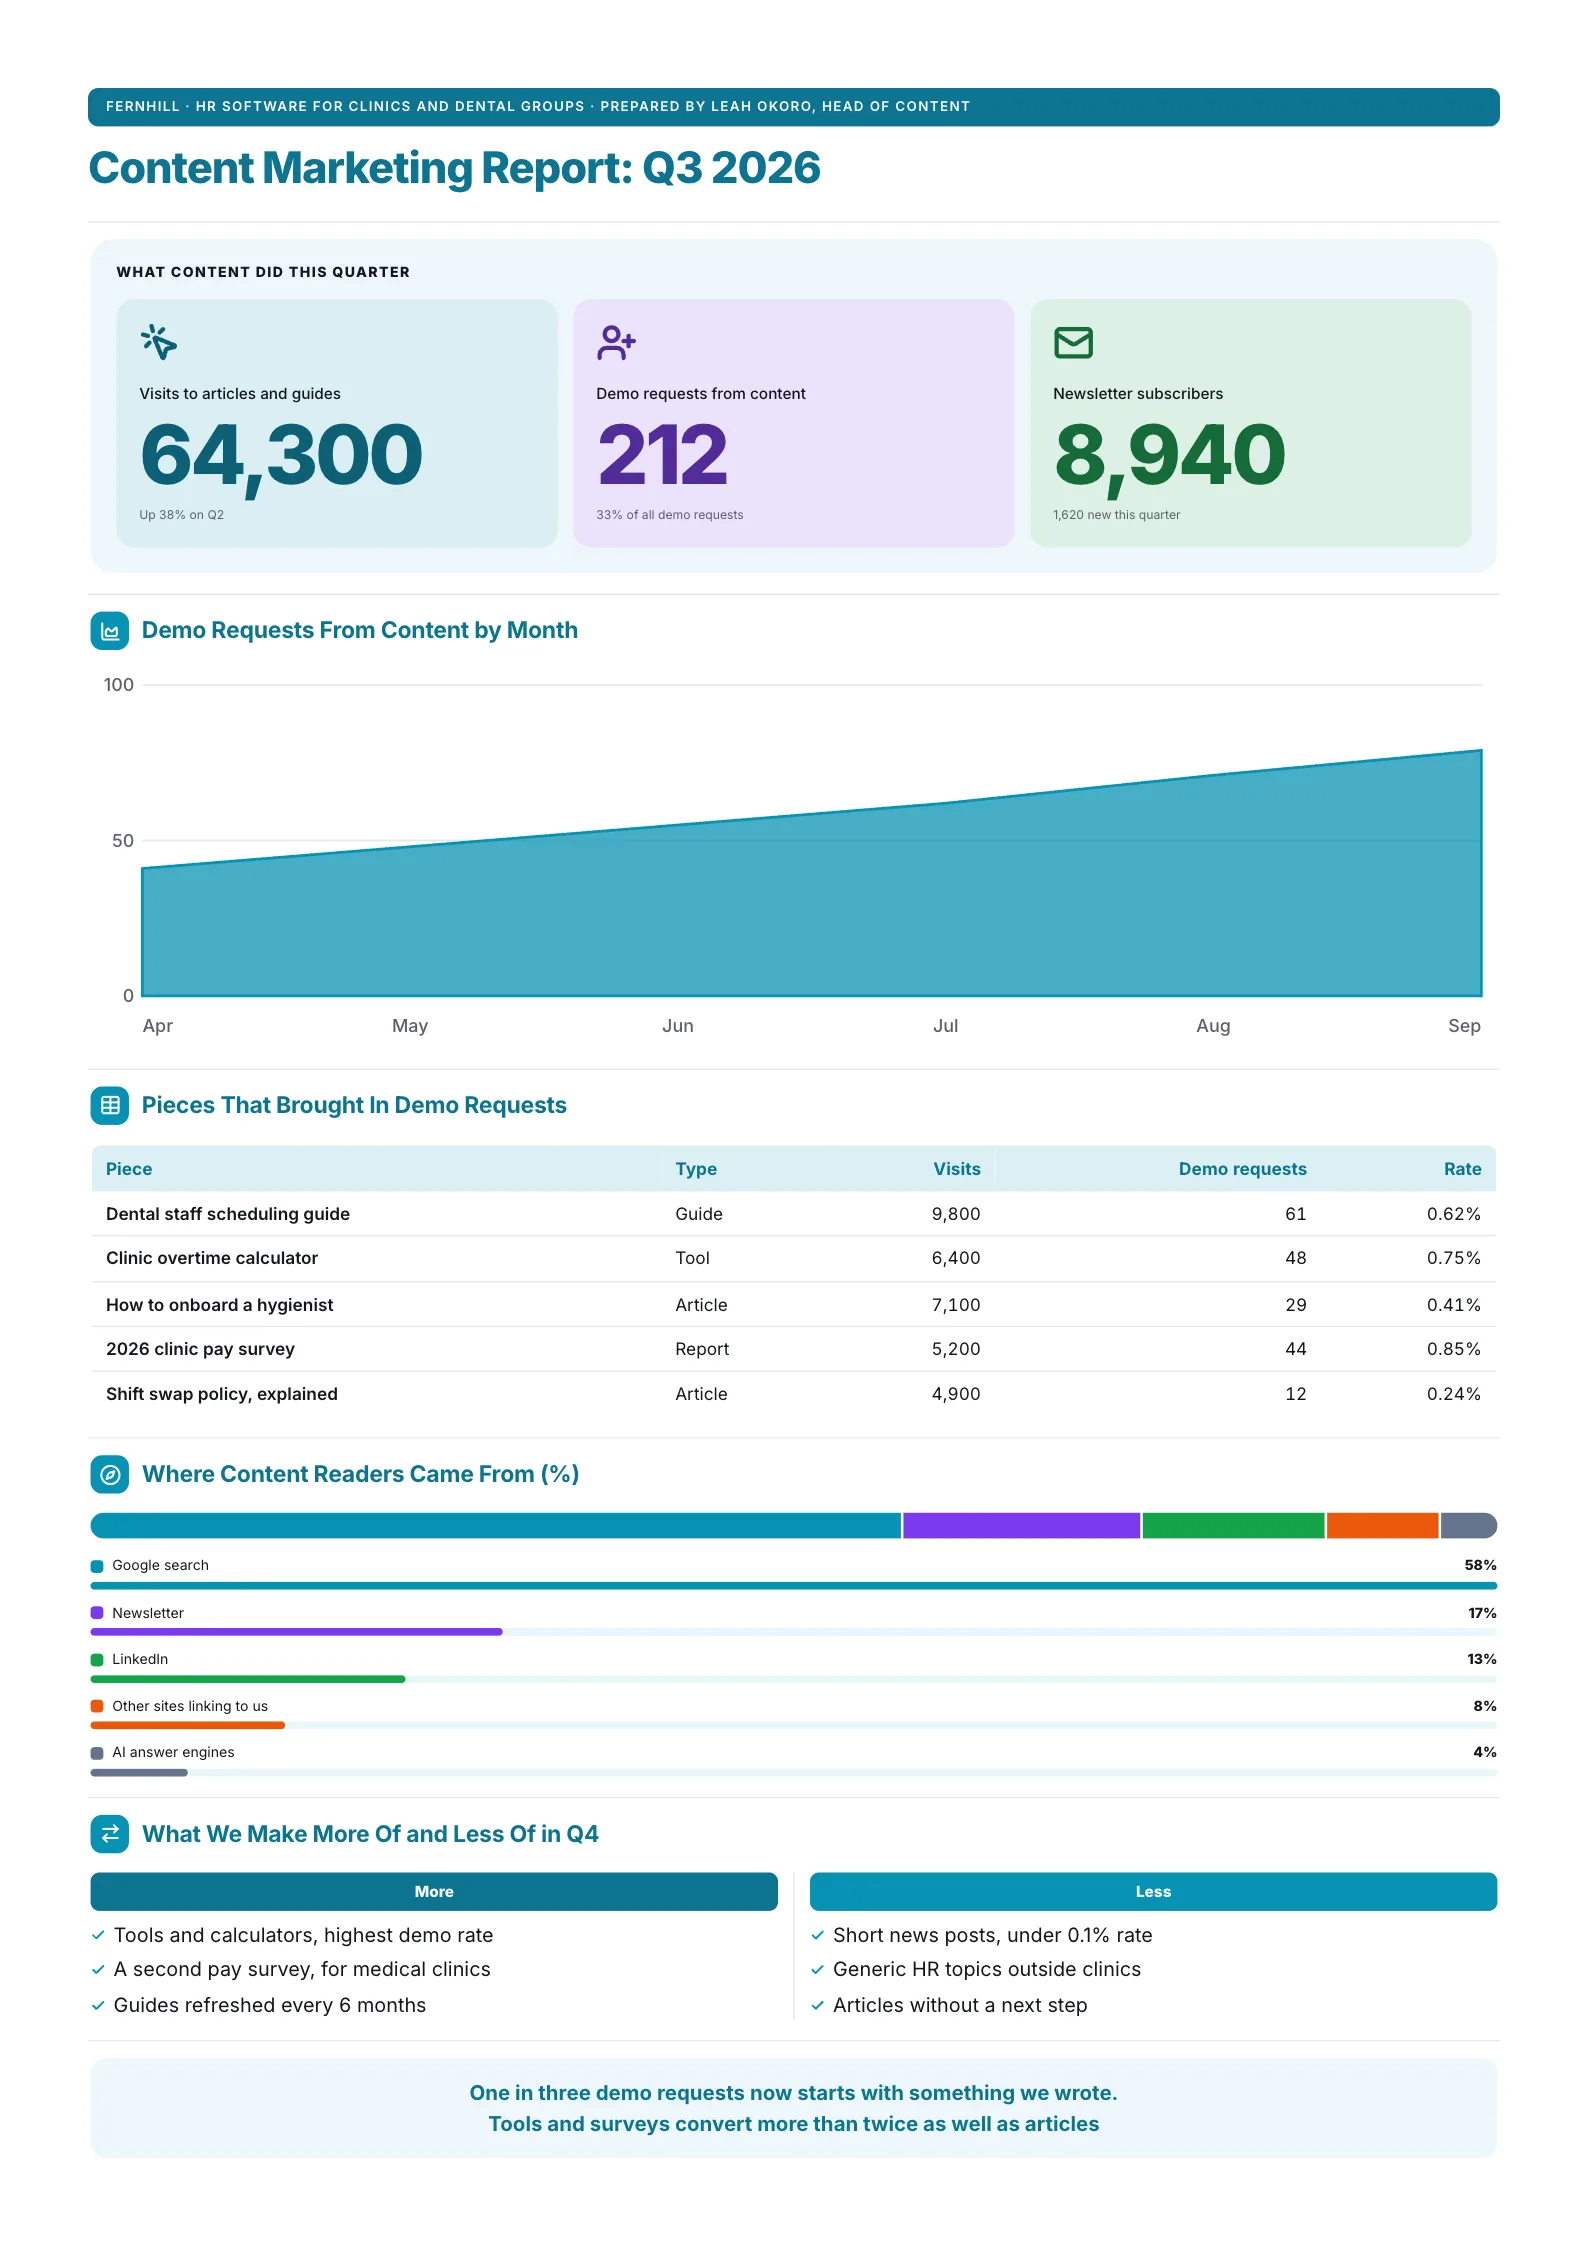The image size is (1588, 2246).
Task: Click checkmark next to Tools and calculators
Action: click(98, 1935)
